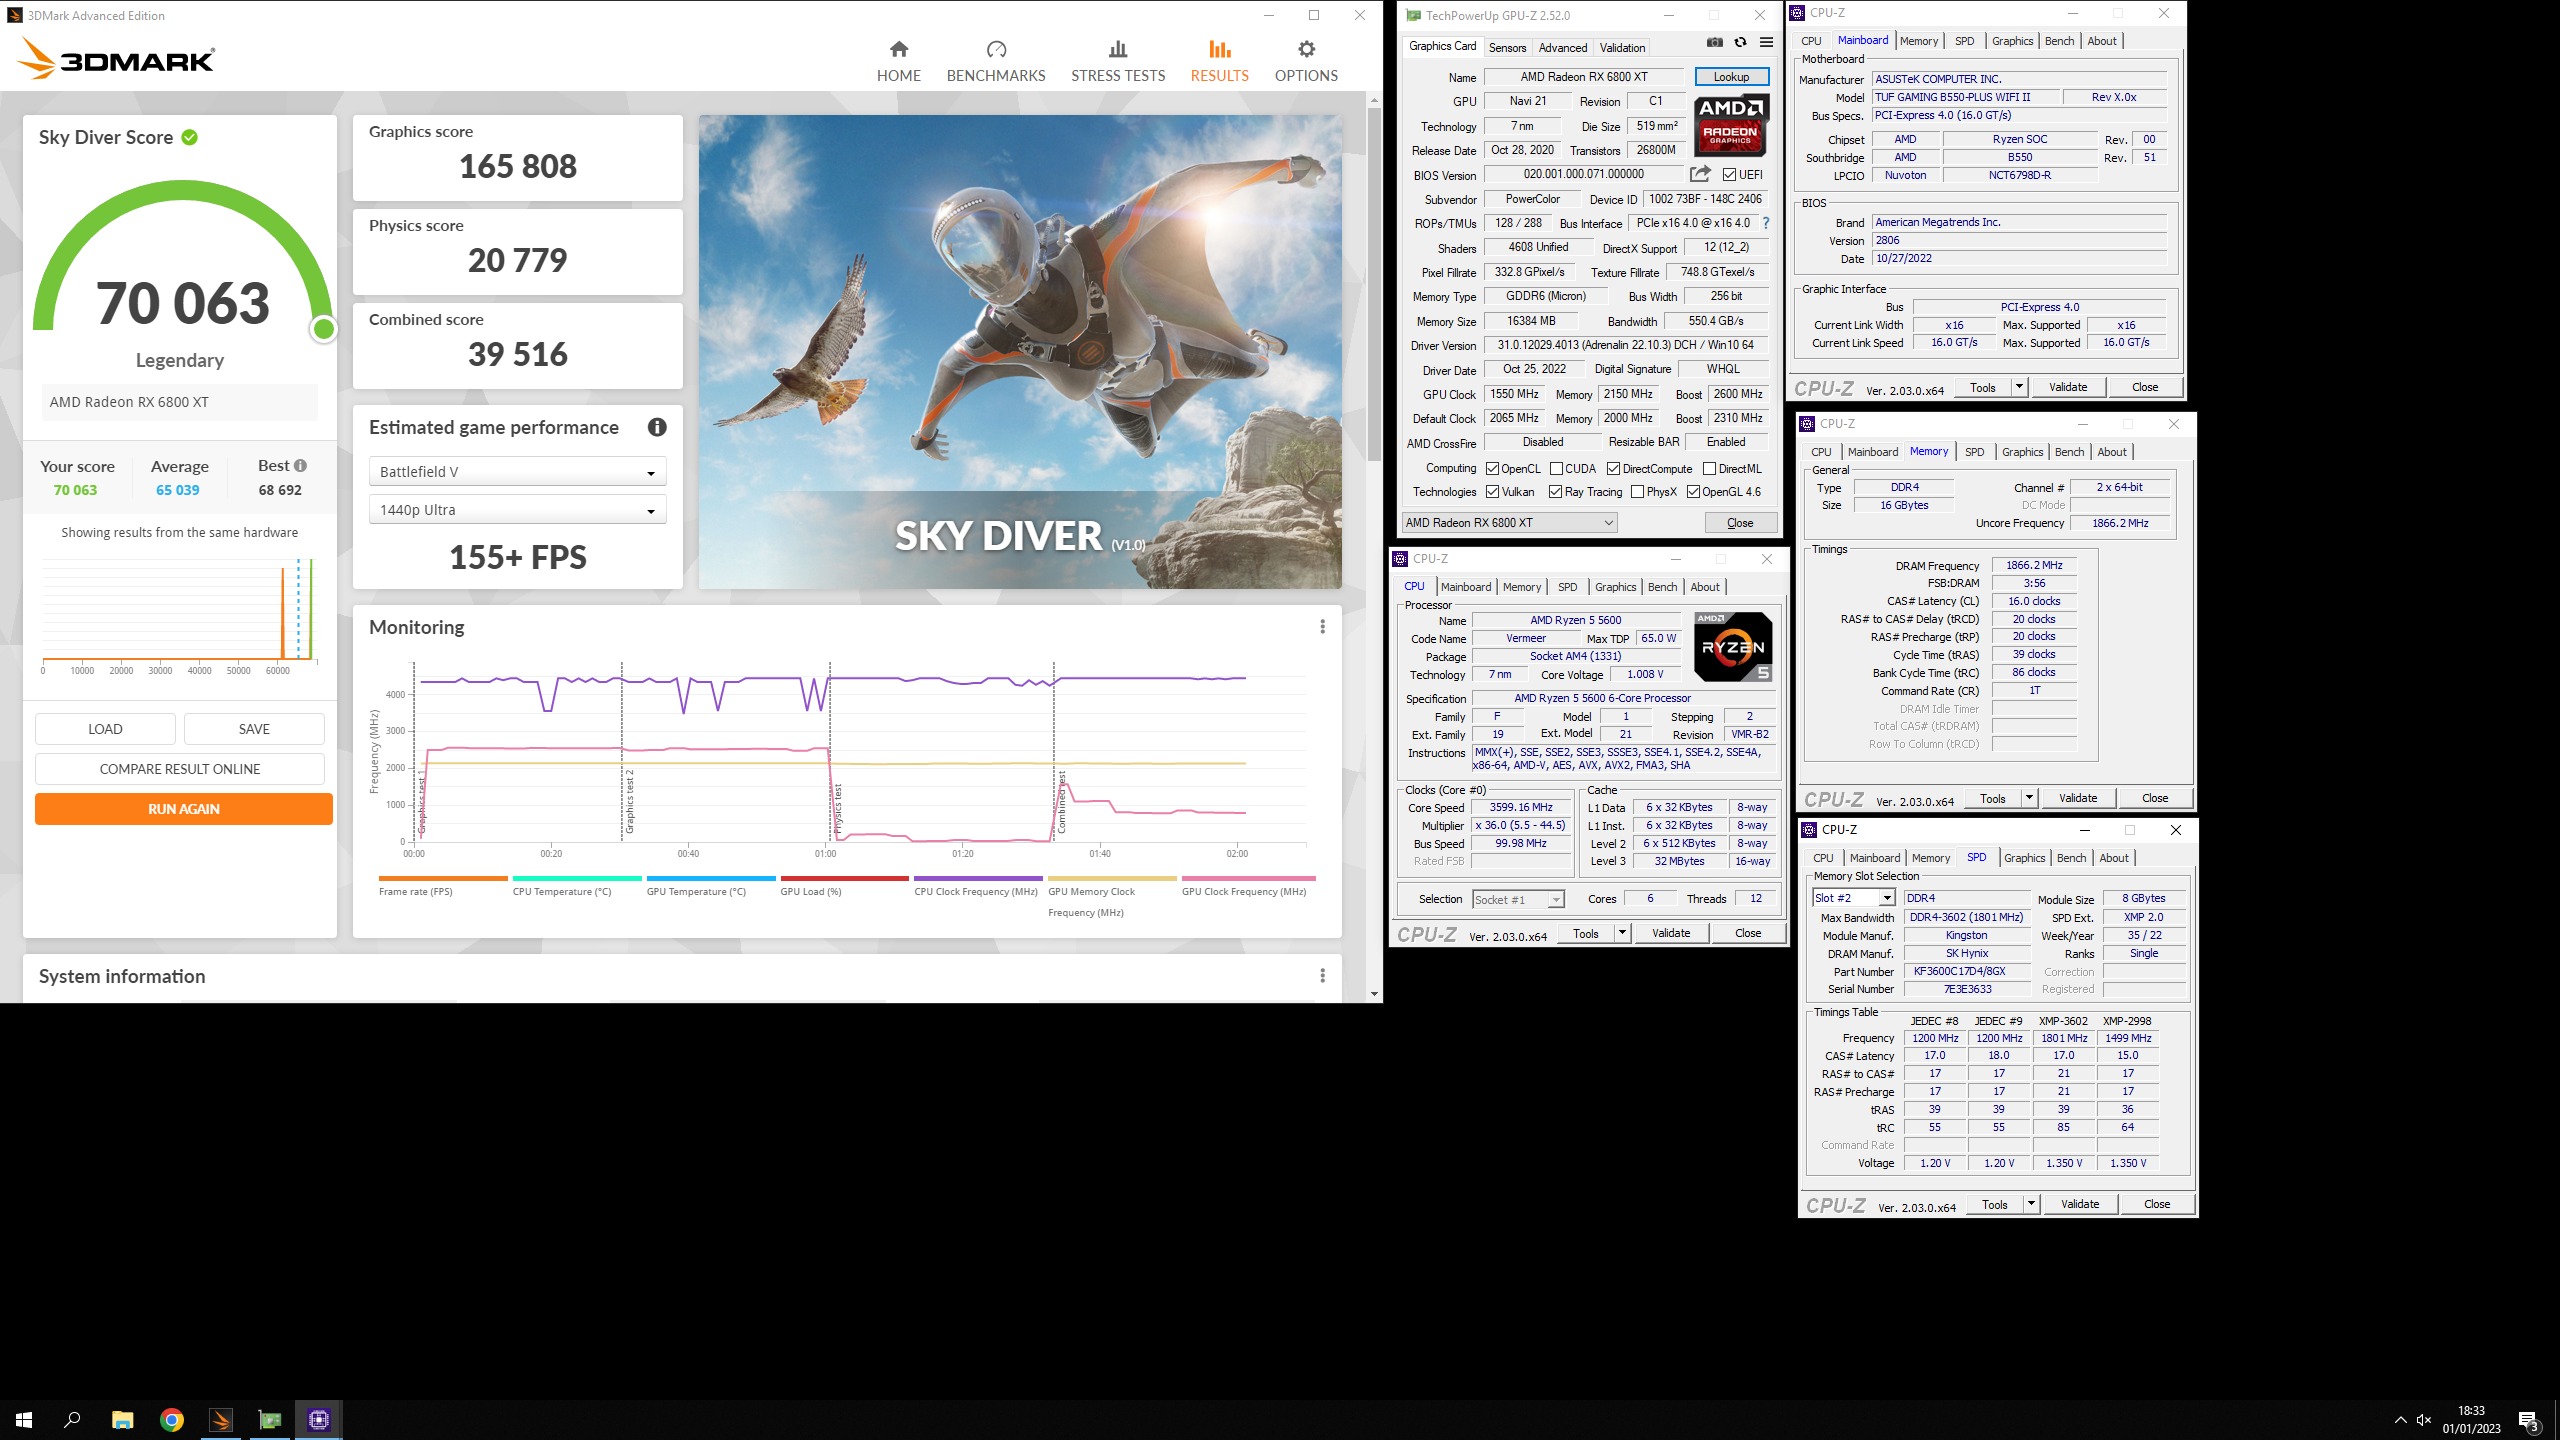Toggle the OpenCL checkbox
The image size is (2560, 1440).
[x=1493, y=469]
